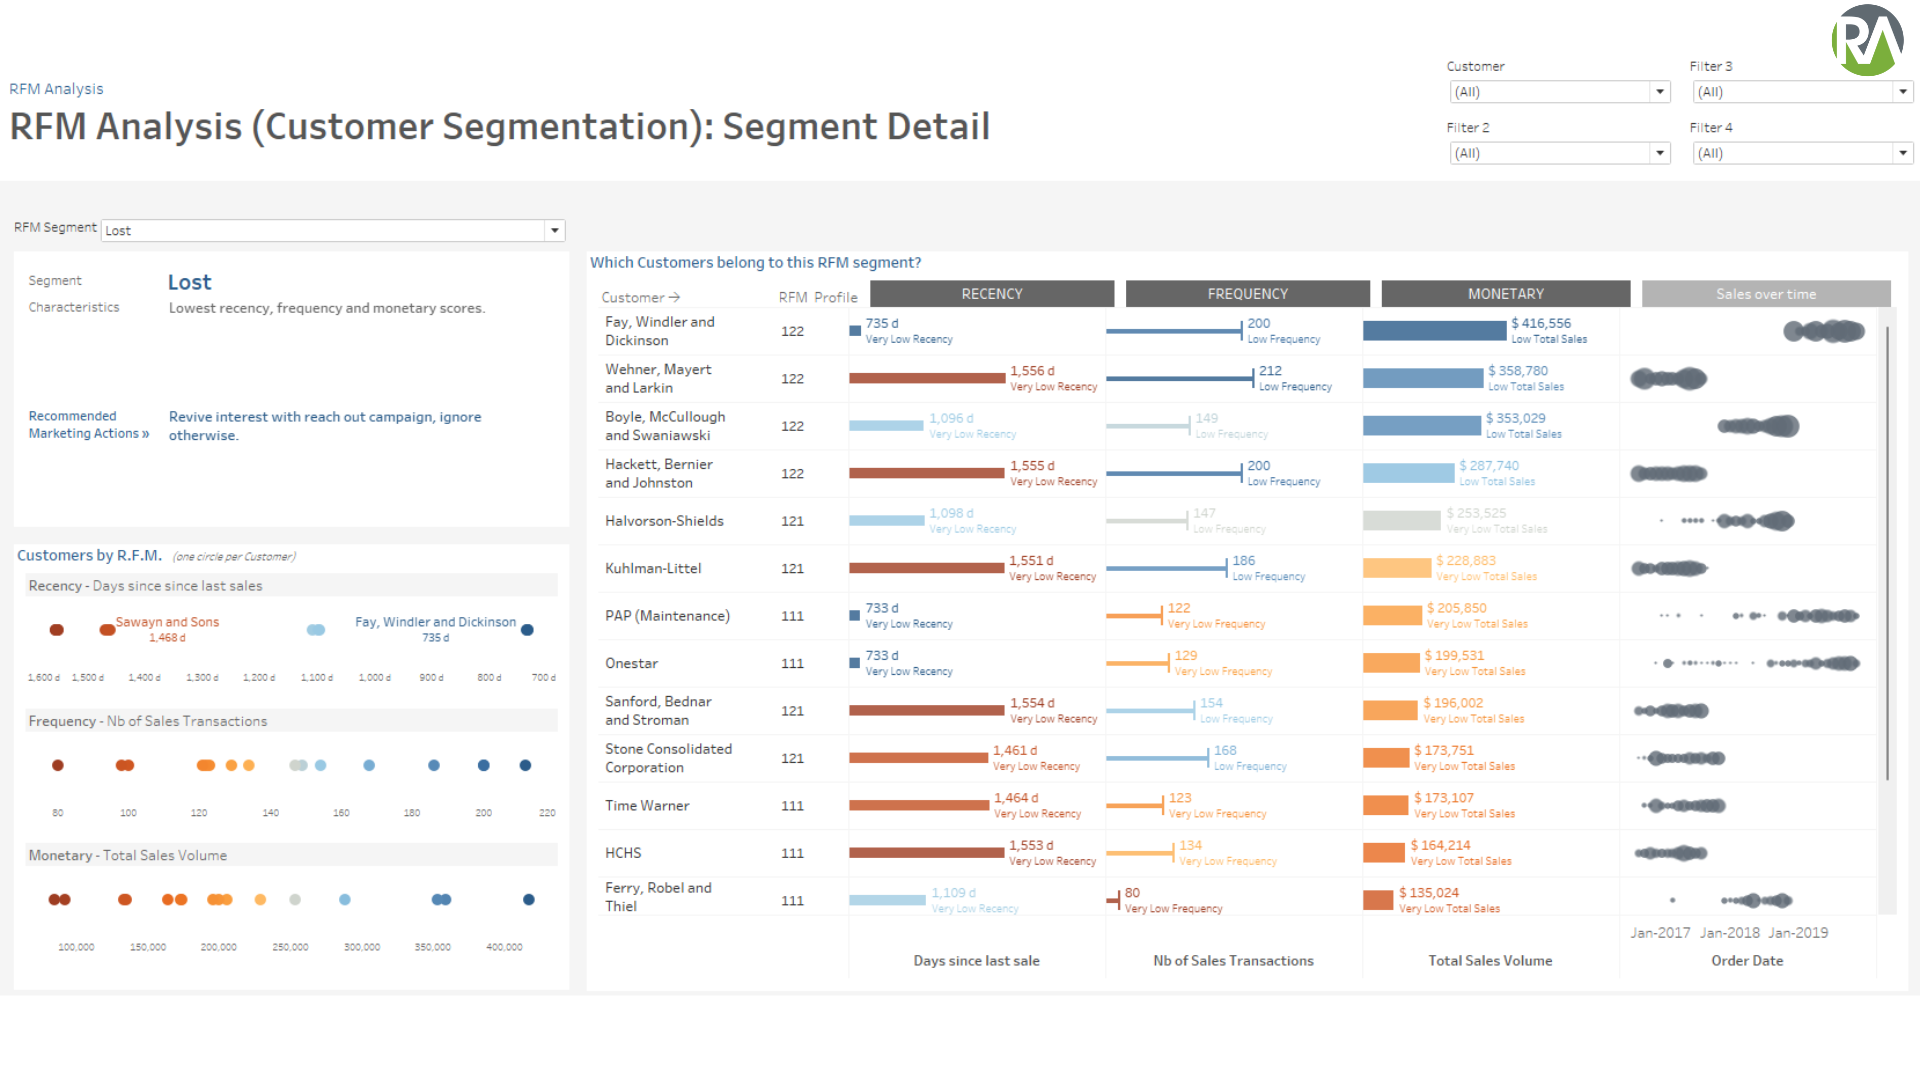Screen dimensions: 1920x1080
Task: Click the monetary bar showing $416,556
Action: click(x=1434, y=330)
